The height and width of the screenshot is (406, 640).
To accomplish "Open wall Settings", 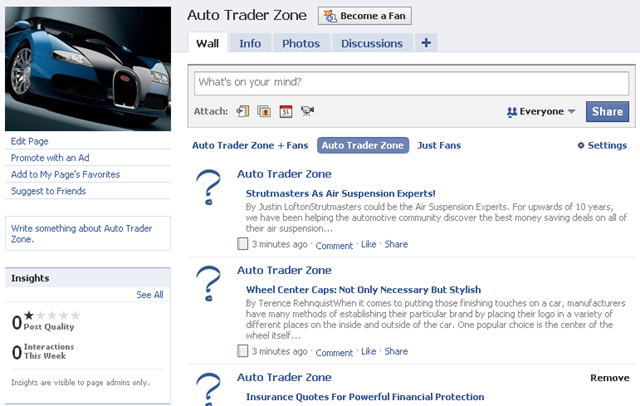I will pos(602,145).
